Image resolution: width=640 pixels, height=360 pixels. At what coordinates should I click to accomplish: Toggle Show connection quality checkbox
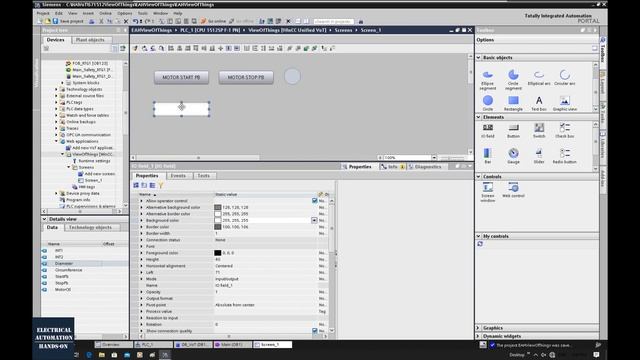314,331
